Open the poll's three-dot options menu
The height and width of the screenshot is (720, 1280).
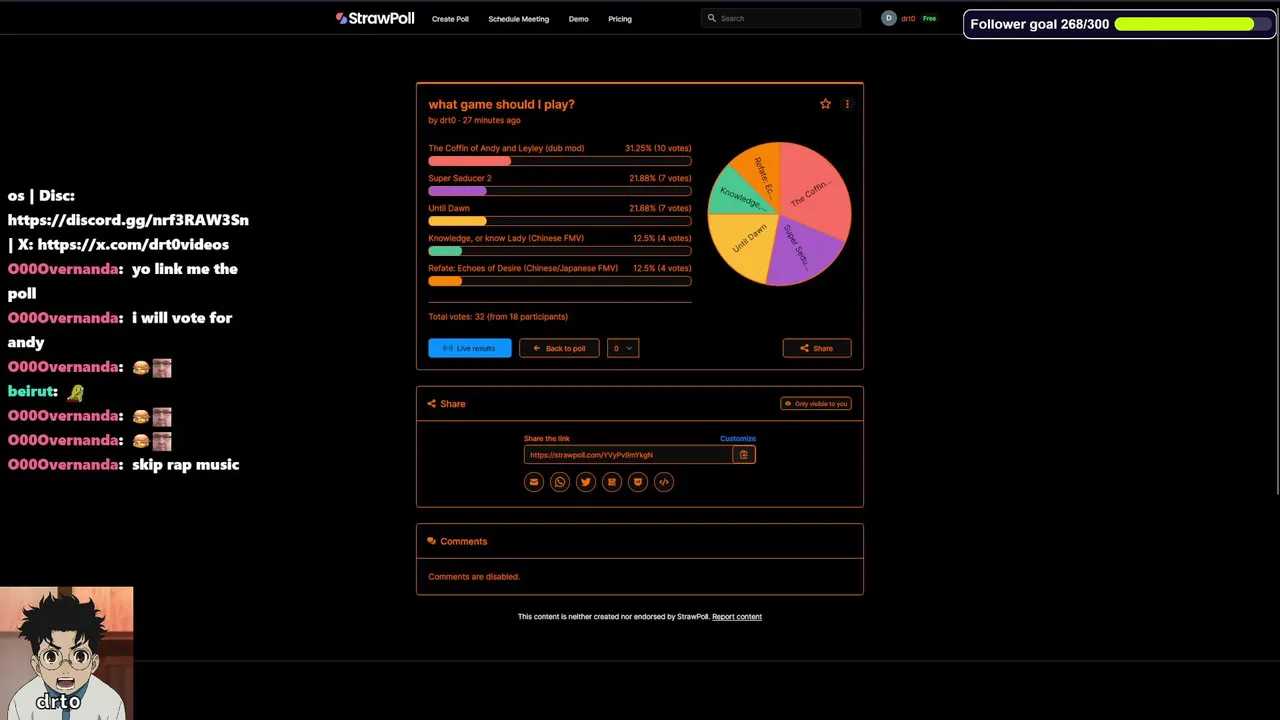[x=847, y=104]
